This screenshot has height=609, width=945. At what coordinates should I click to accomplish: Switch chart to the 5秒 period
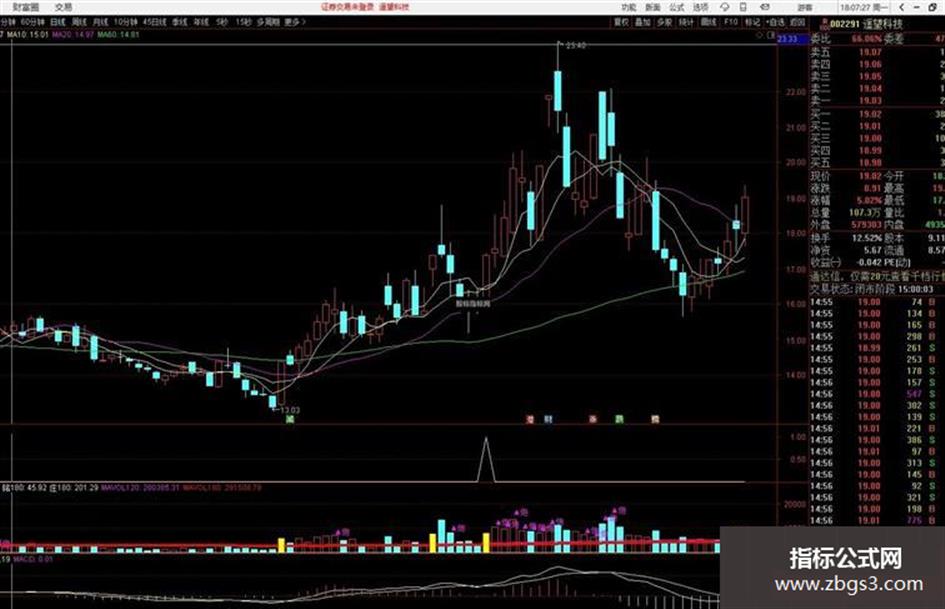222,22
